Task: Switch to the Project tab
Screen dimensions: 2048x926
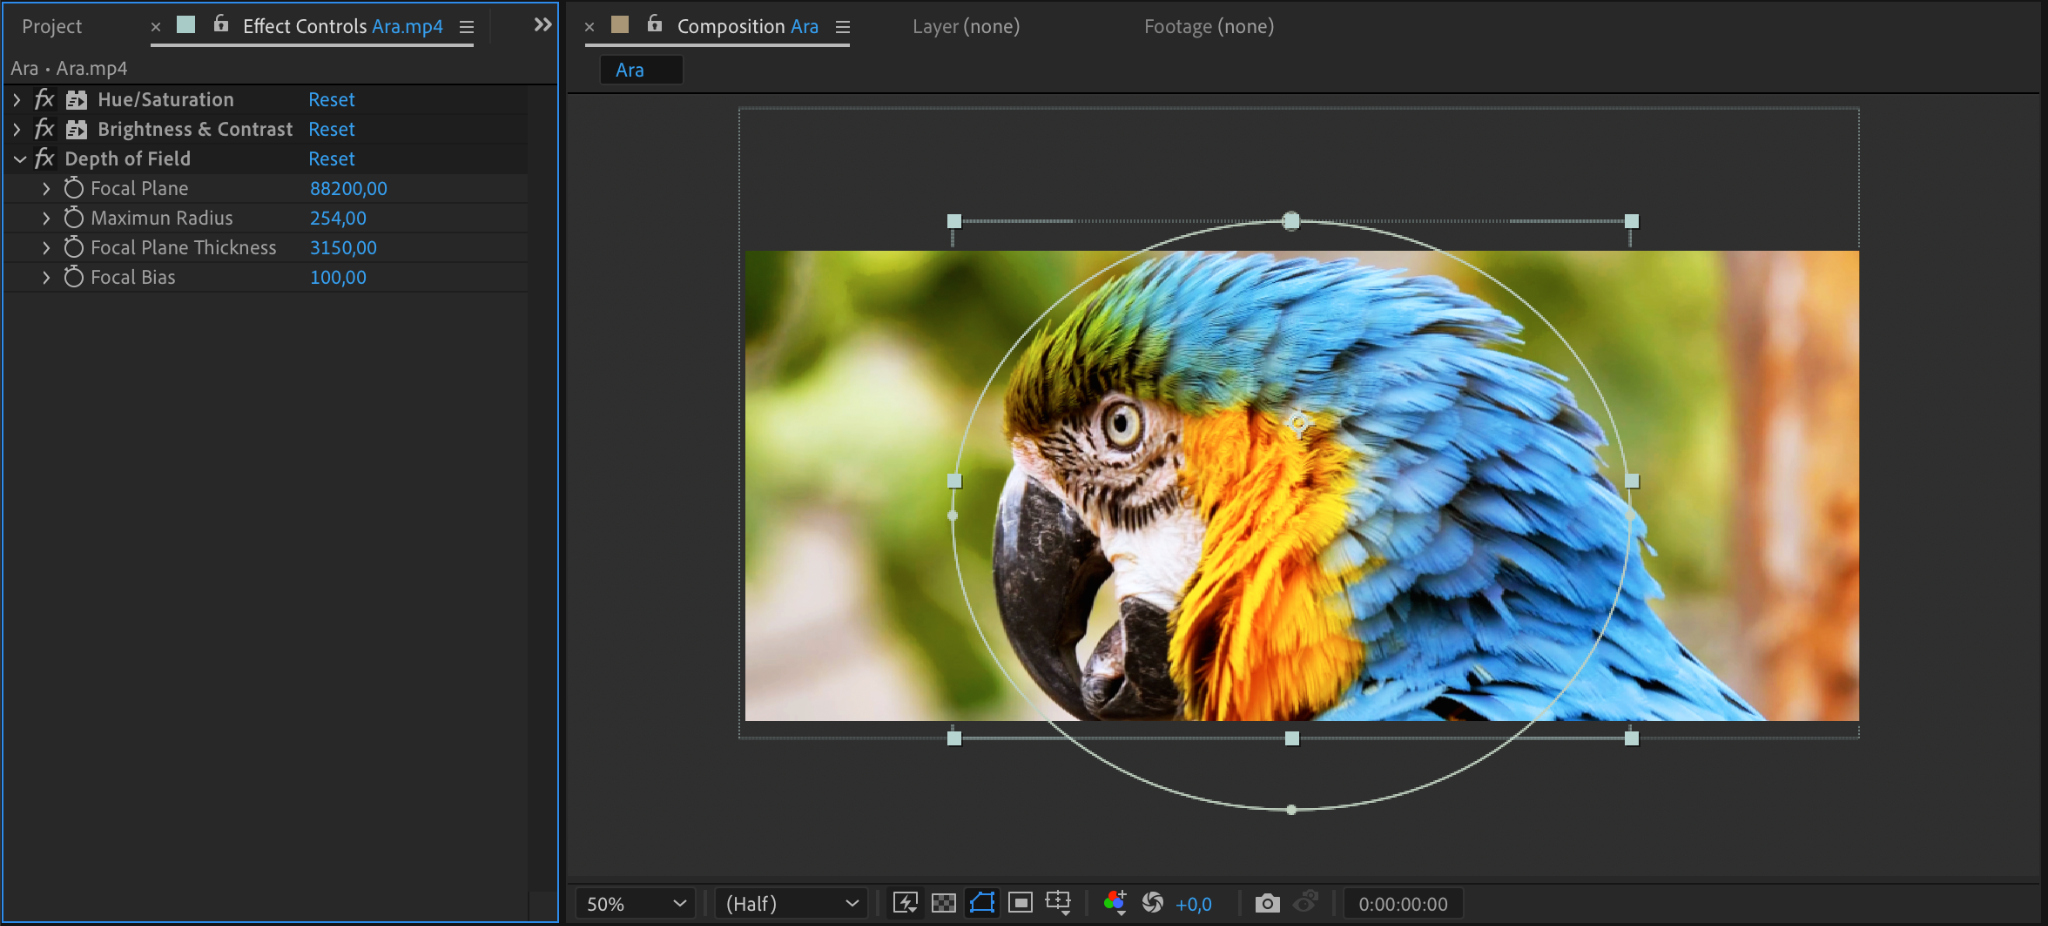Action: tap(52, 27)
